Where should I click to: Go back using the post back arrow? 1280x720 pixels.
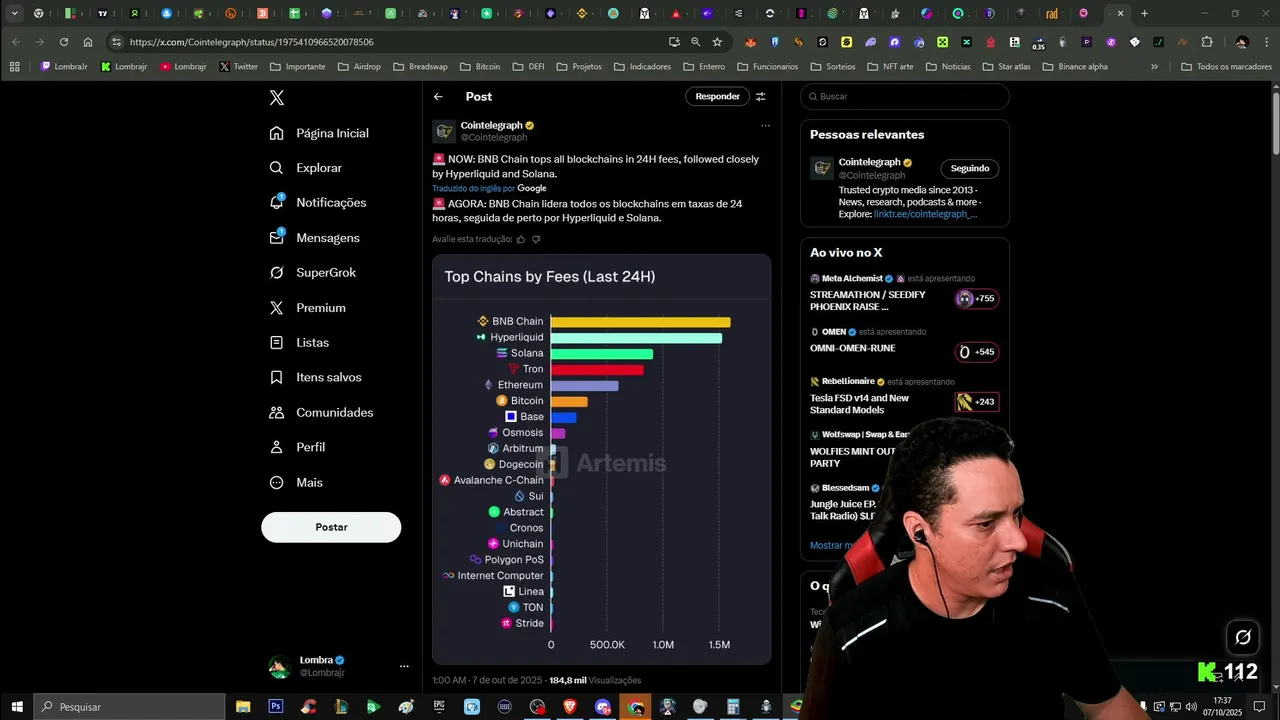438,97
